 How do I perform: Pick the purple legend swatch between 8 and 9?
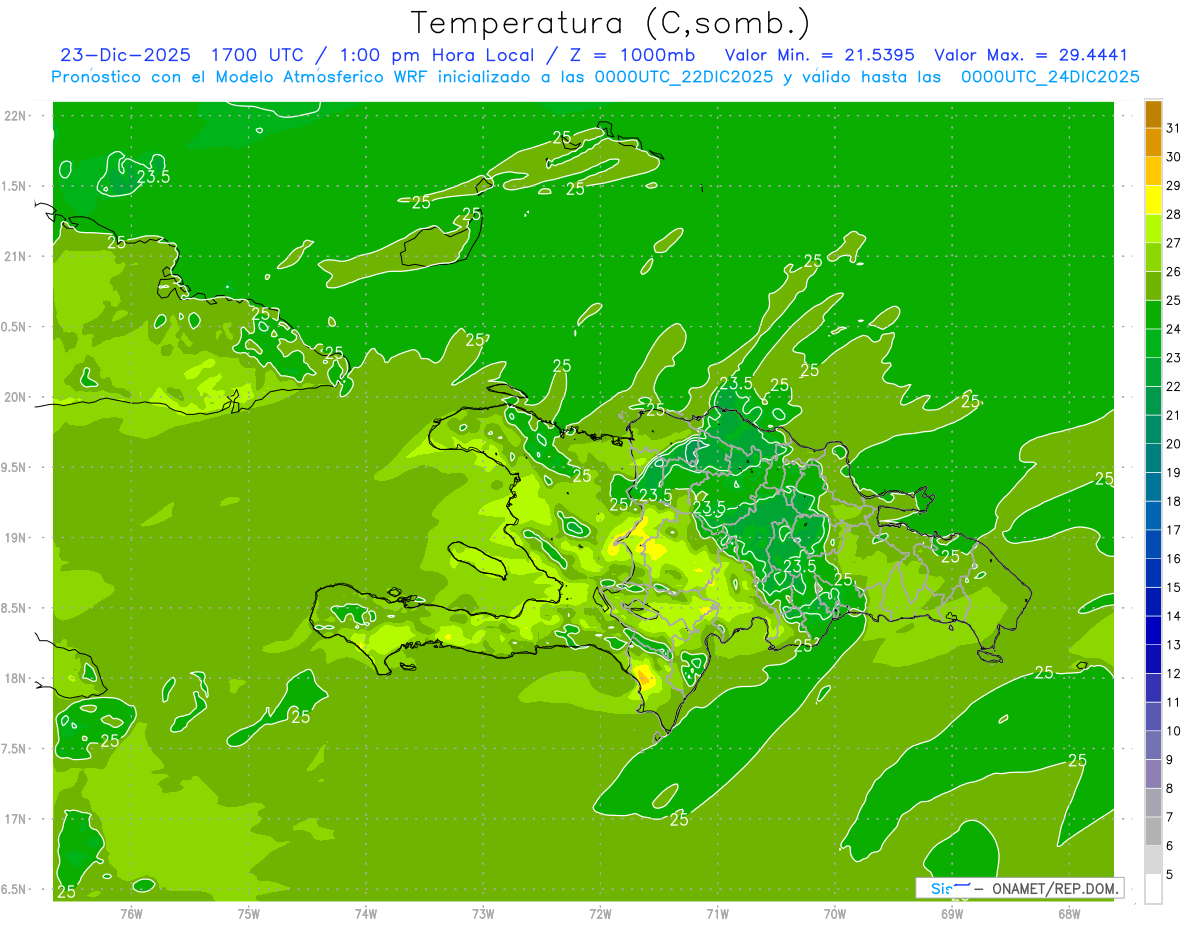1153,774
